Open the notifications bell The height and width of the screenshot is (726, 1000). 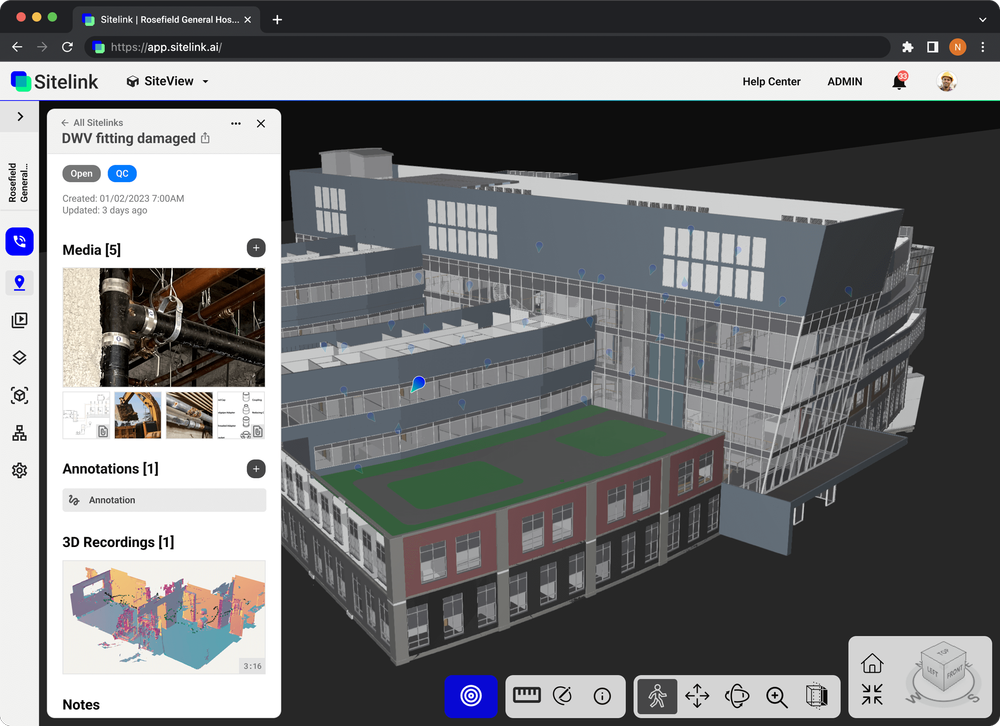pos(897,81)
